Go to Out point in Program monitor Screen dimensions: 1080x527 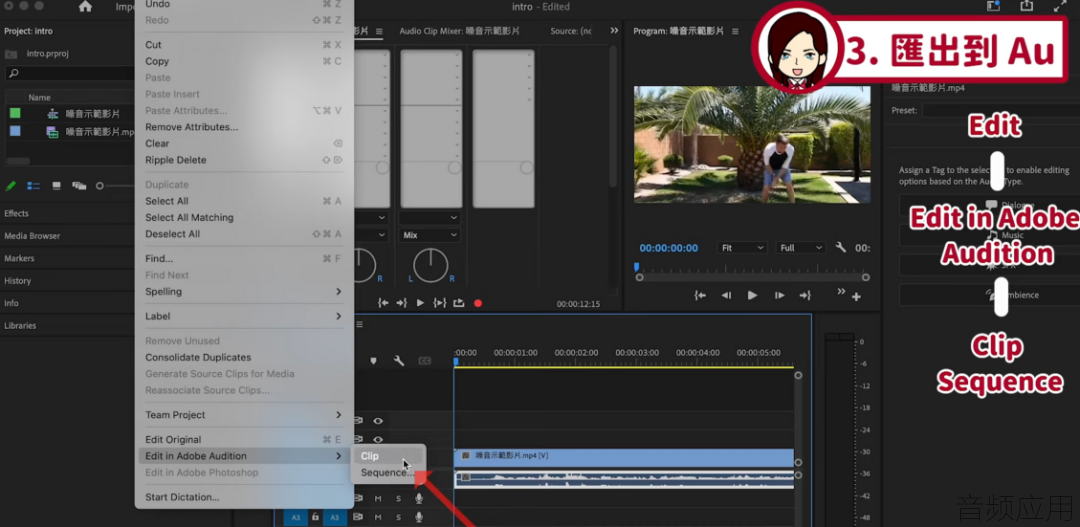804,296
